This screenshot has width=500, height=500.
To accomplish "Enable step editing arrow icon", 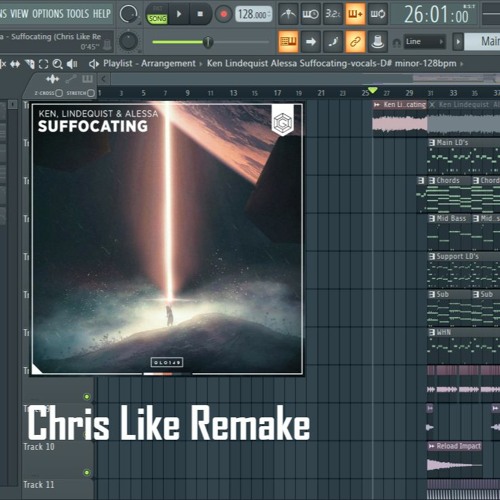I will pos(310,42).
